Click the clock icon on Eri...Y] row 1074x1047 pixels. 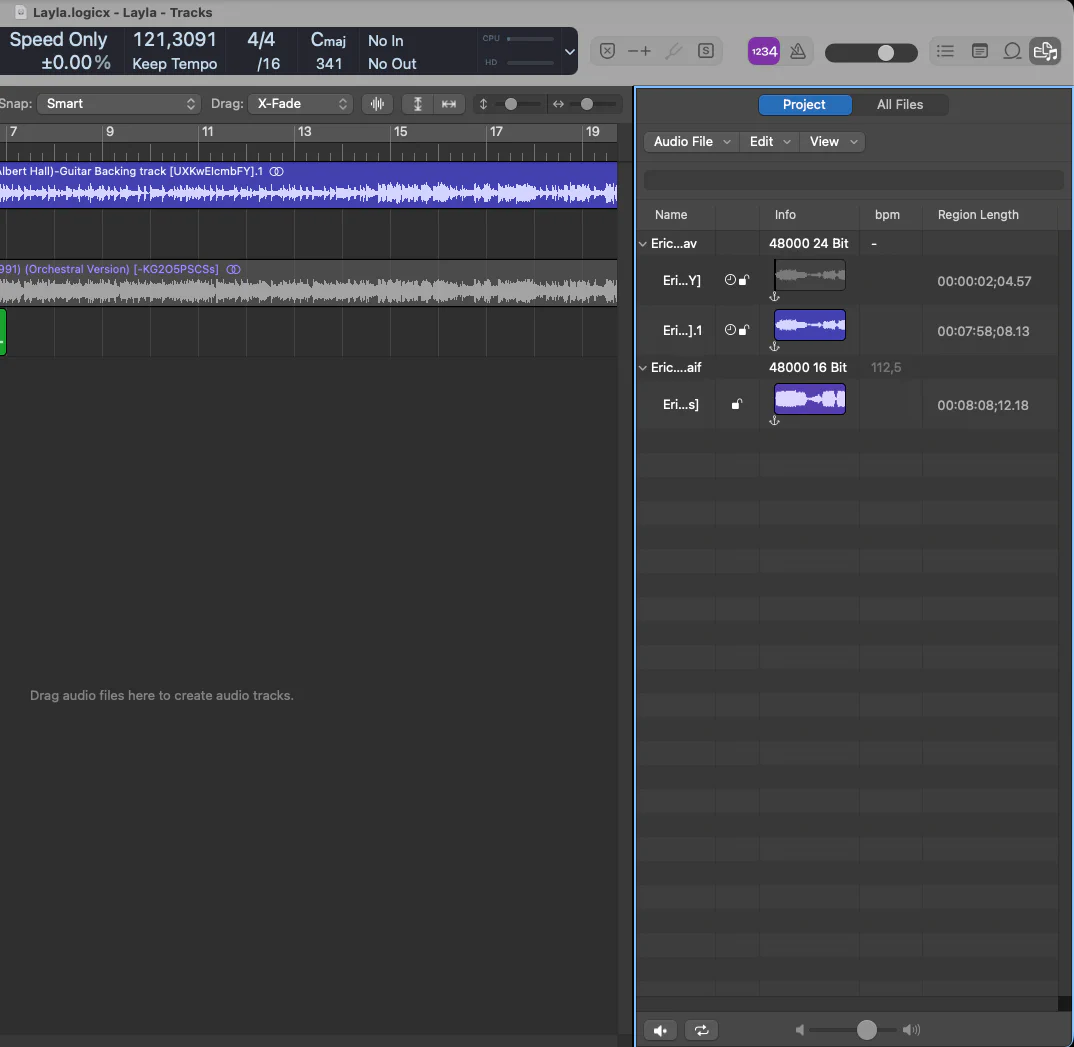(730, 279)
